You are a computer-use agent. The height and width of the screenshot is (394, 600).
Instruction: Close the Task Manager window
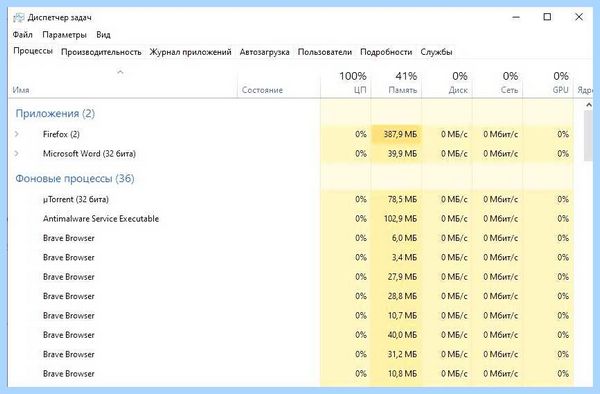click(579, 17)
